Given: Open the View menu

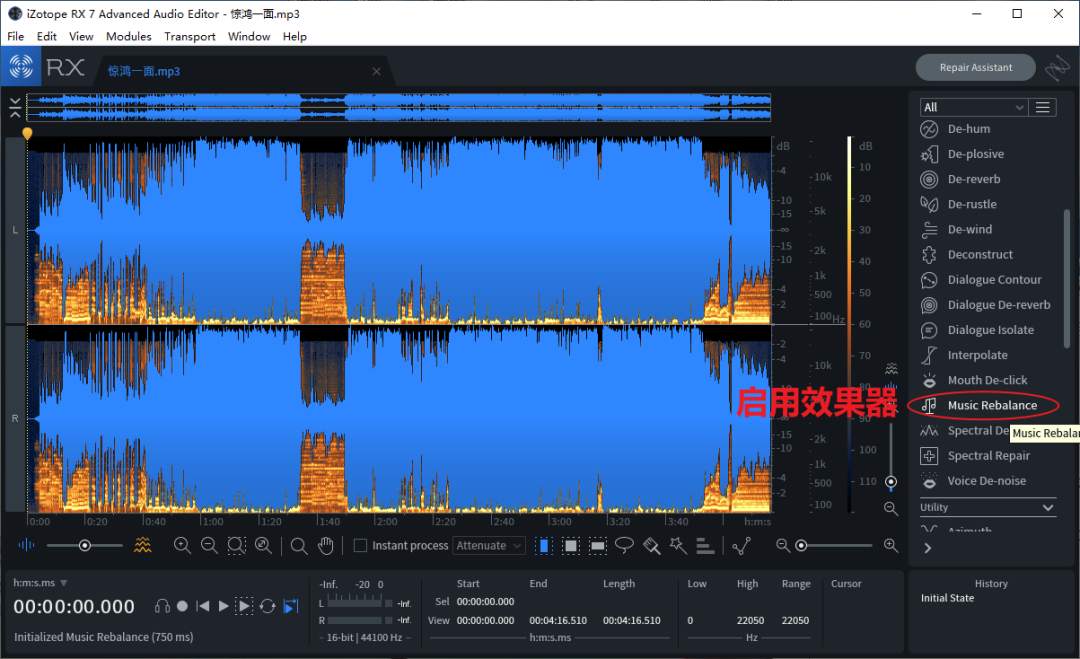Looking at the screenshot, I should [81, 36].
